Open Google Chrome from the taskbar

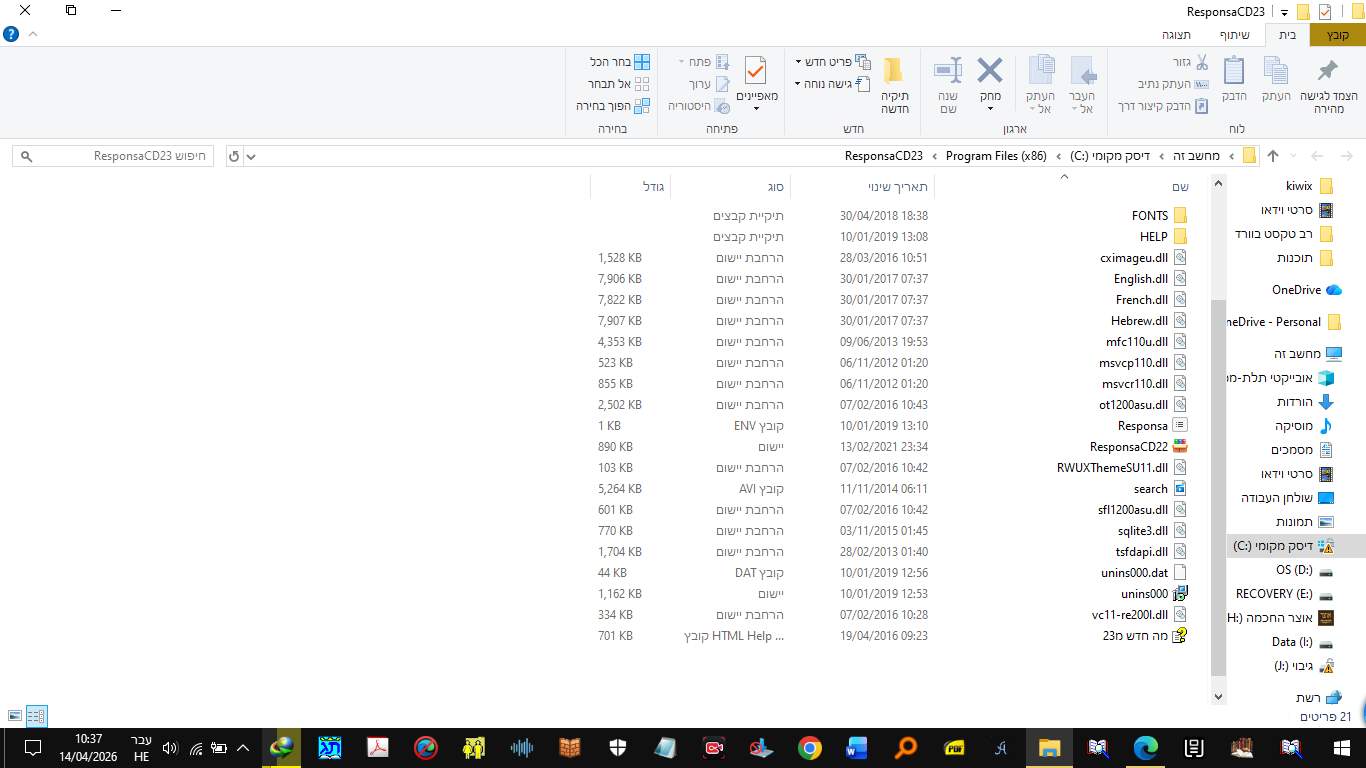[809, 747]
